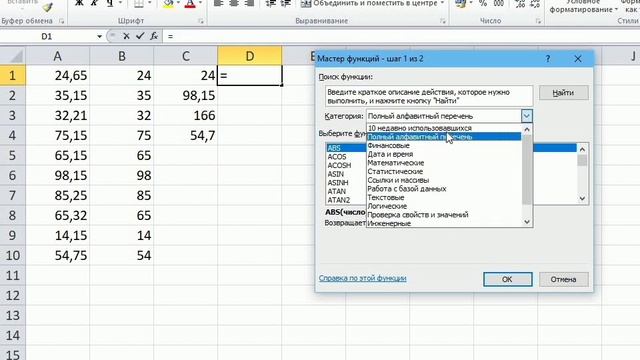Click category list scroll up arrow
This screenshot has width=640, height=360.
pyautogui.click(x=527, y=129)
